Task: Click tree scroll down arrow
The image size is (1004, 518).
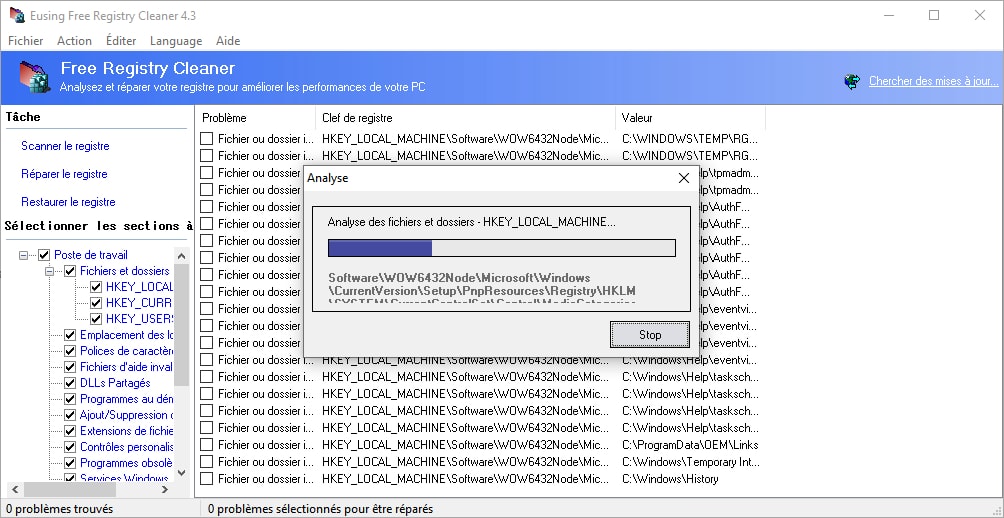Action: (x=181, y=473)
